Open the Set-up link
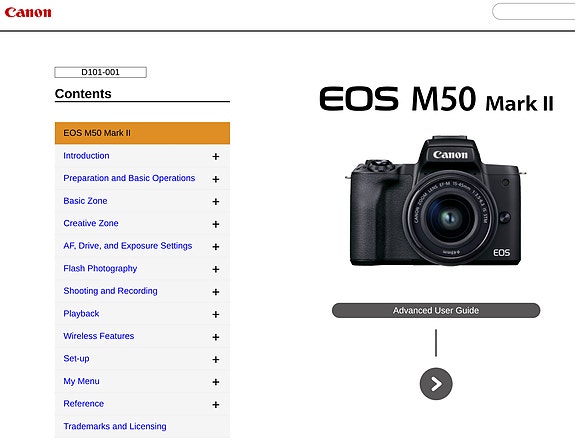575x442 pixels. 76,358
